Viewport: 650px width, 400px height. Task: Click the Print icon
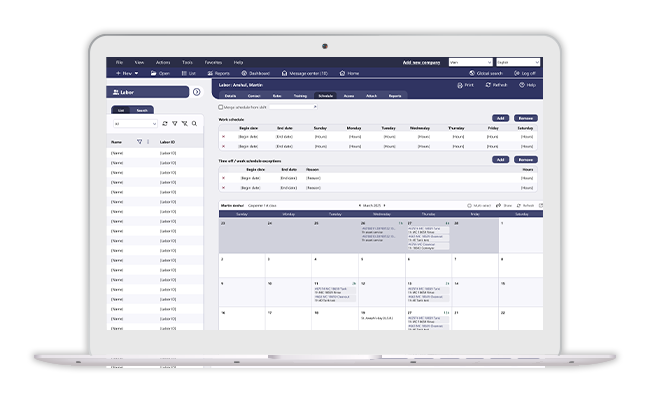click(x=463, y=86)
